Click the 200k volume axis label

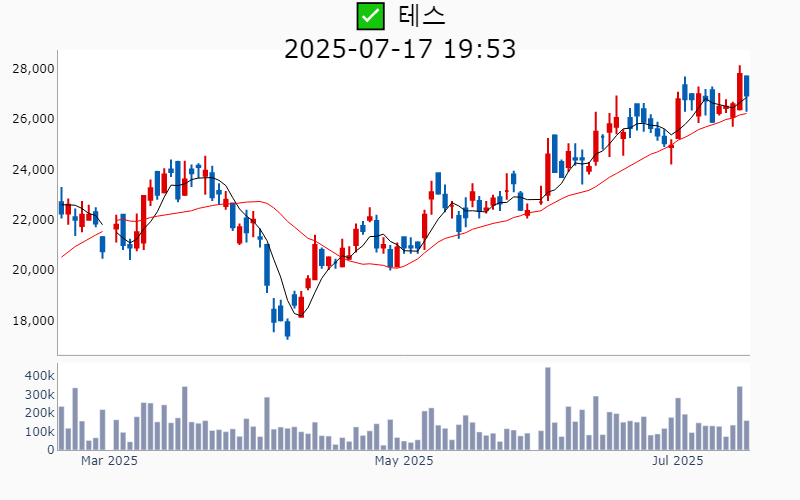pos(40,413)
